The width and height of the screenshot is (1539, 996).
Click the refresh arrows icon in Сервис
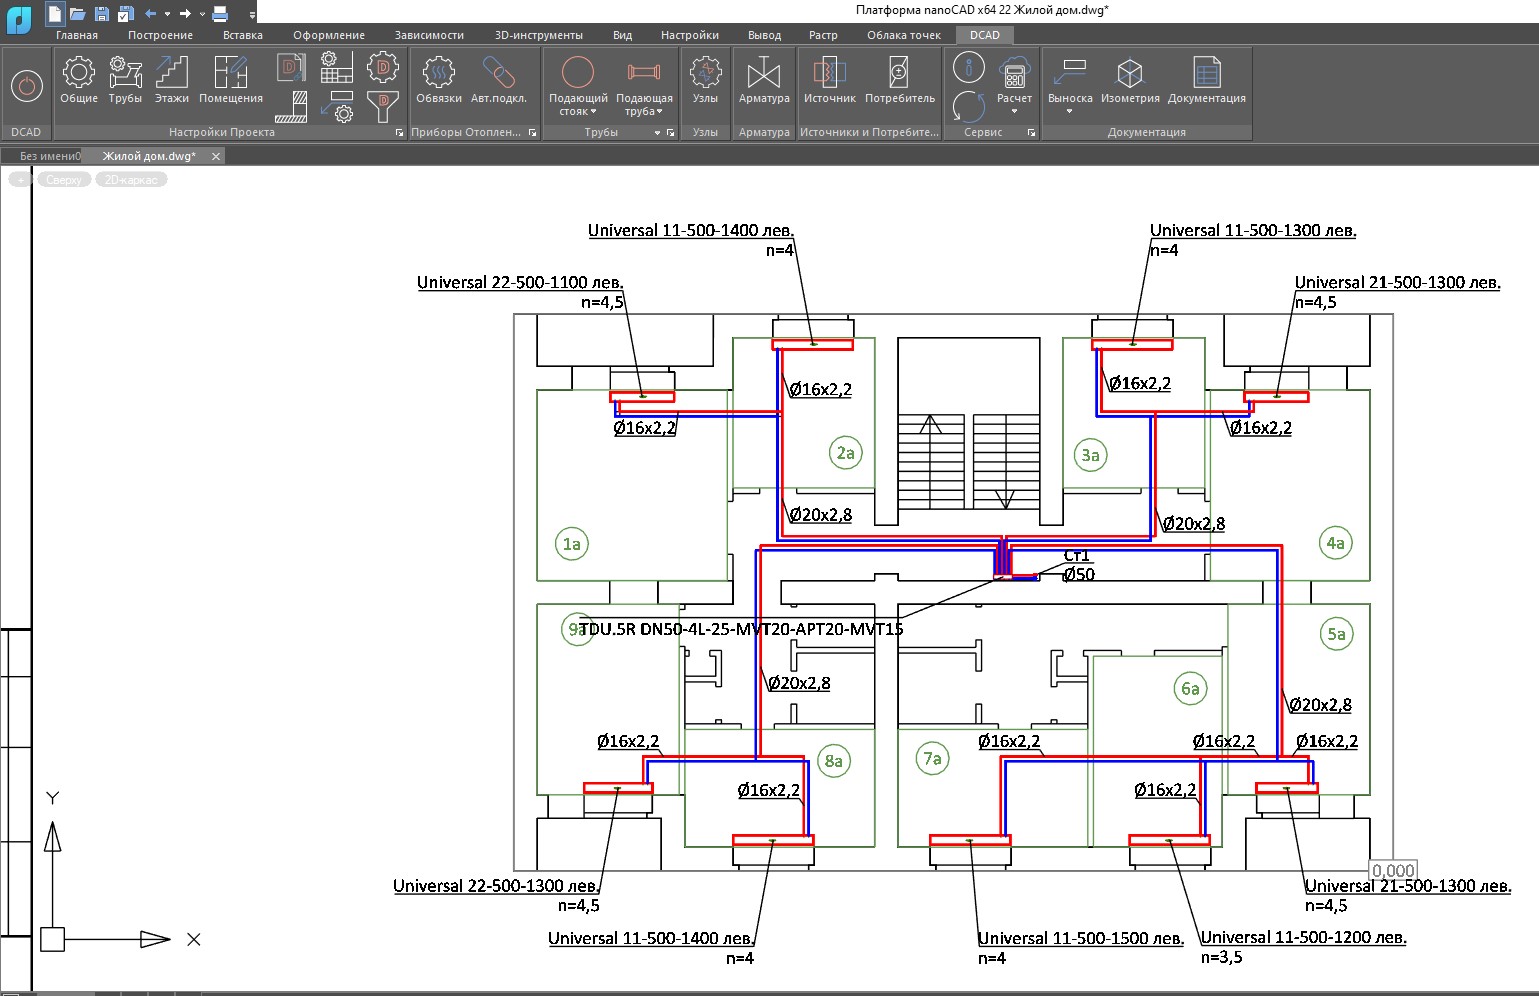click(x=968, y=106)
